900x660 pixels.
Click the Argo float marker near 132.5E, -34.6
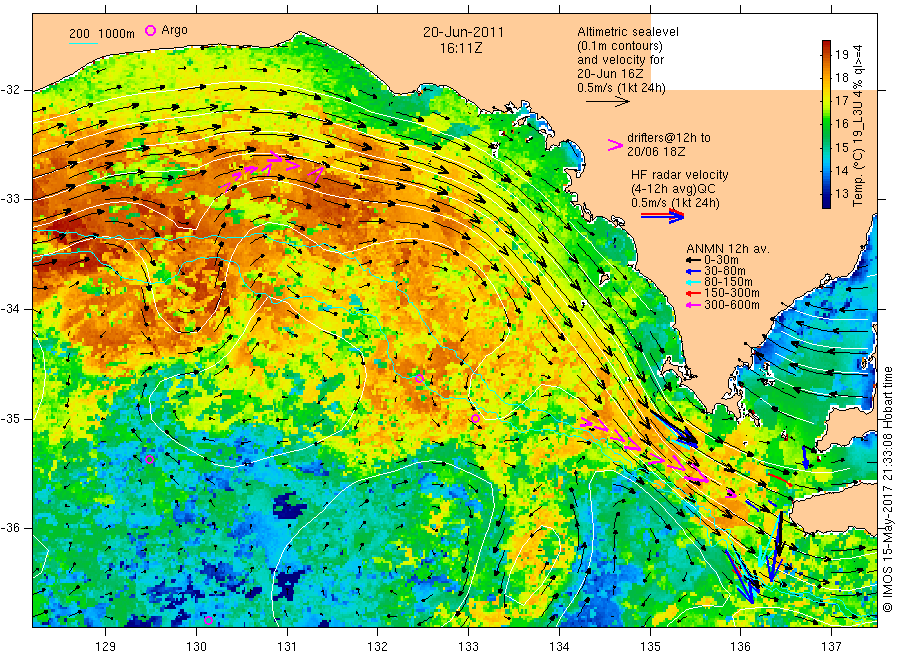(x=420, y=379)
